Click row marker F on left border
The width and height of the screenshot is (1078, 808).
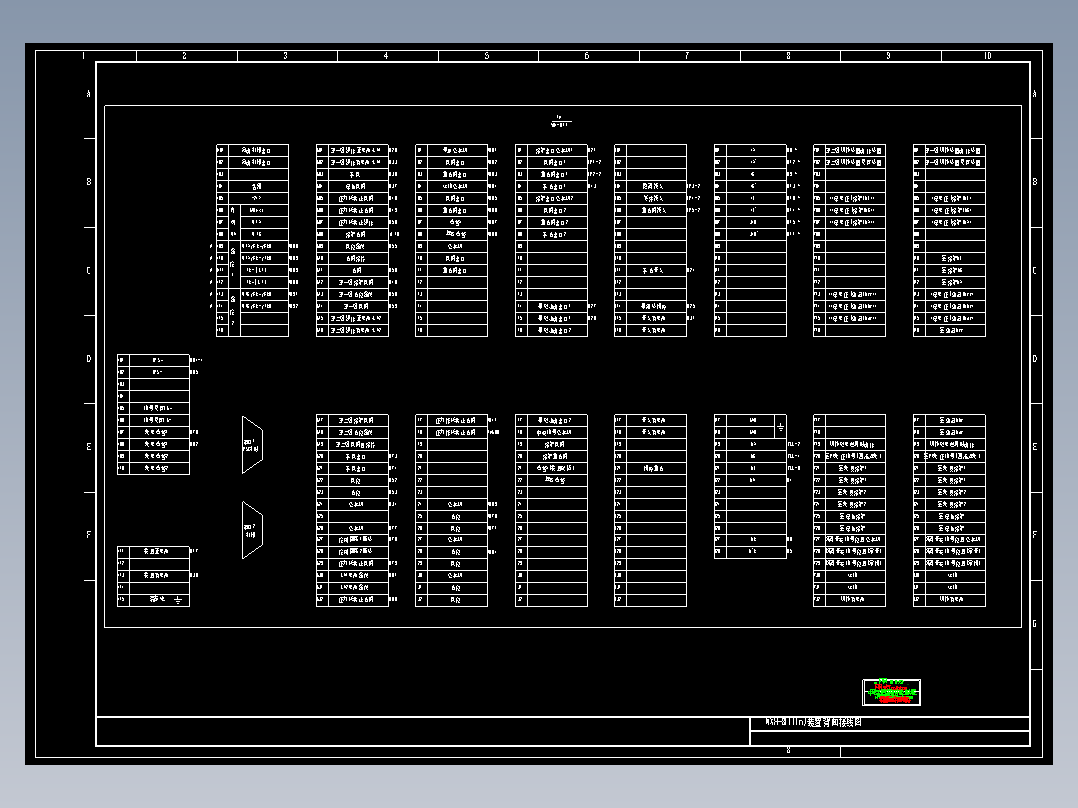pos(89,535)
